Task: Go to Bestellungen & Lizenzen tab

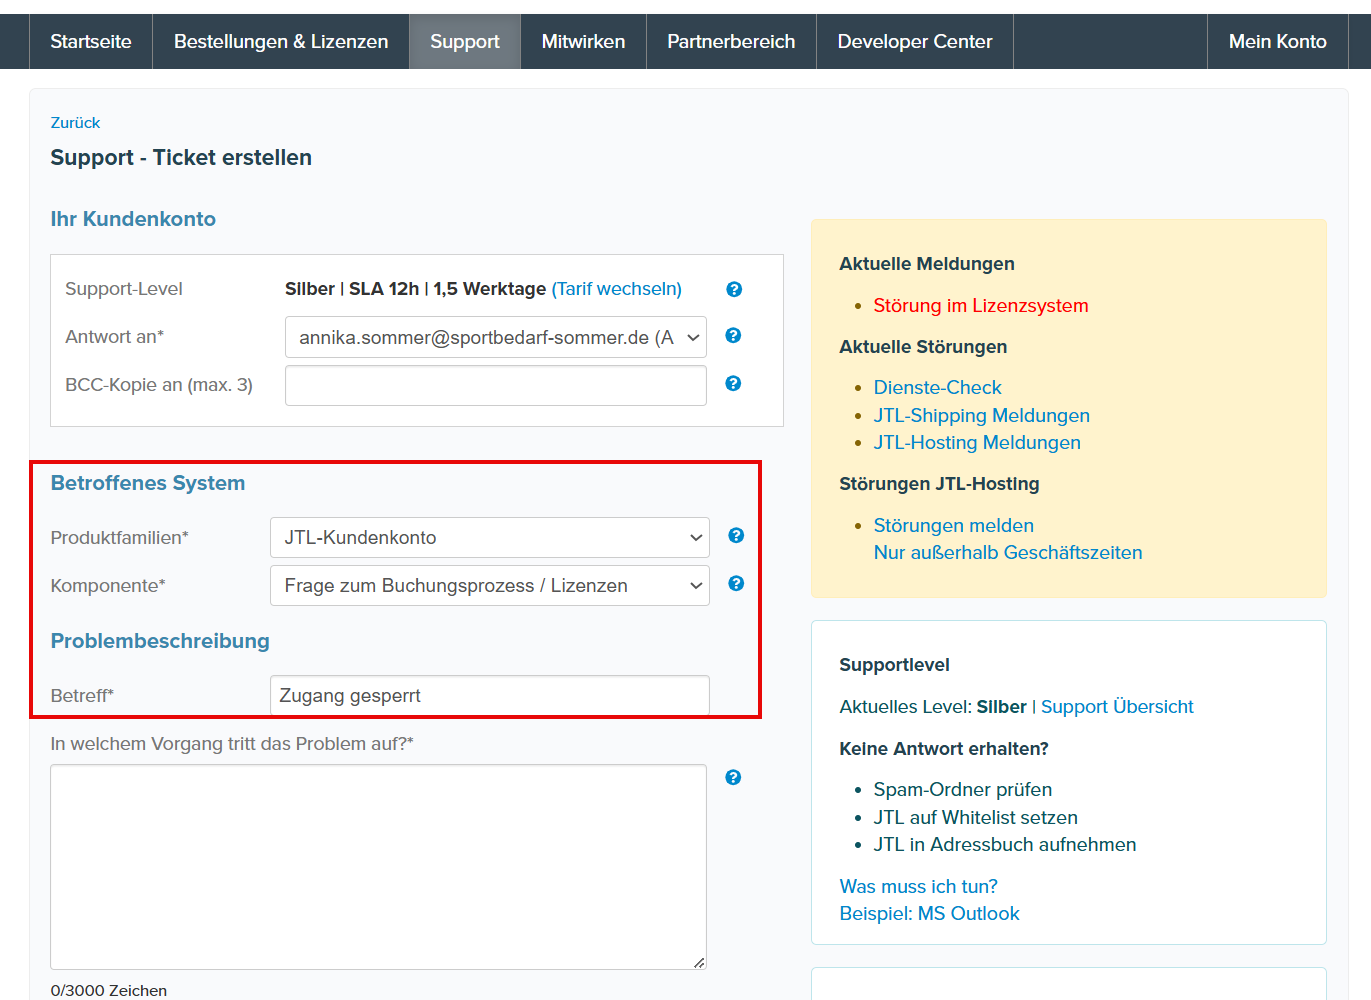Action: (281, 42)
